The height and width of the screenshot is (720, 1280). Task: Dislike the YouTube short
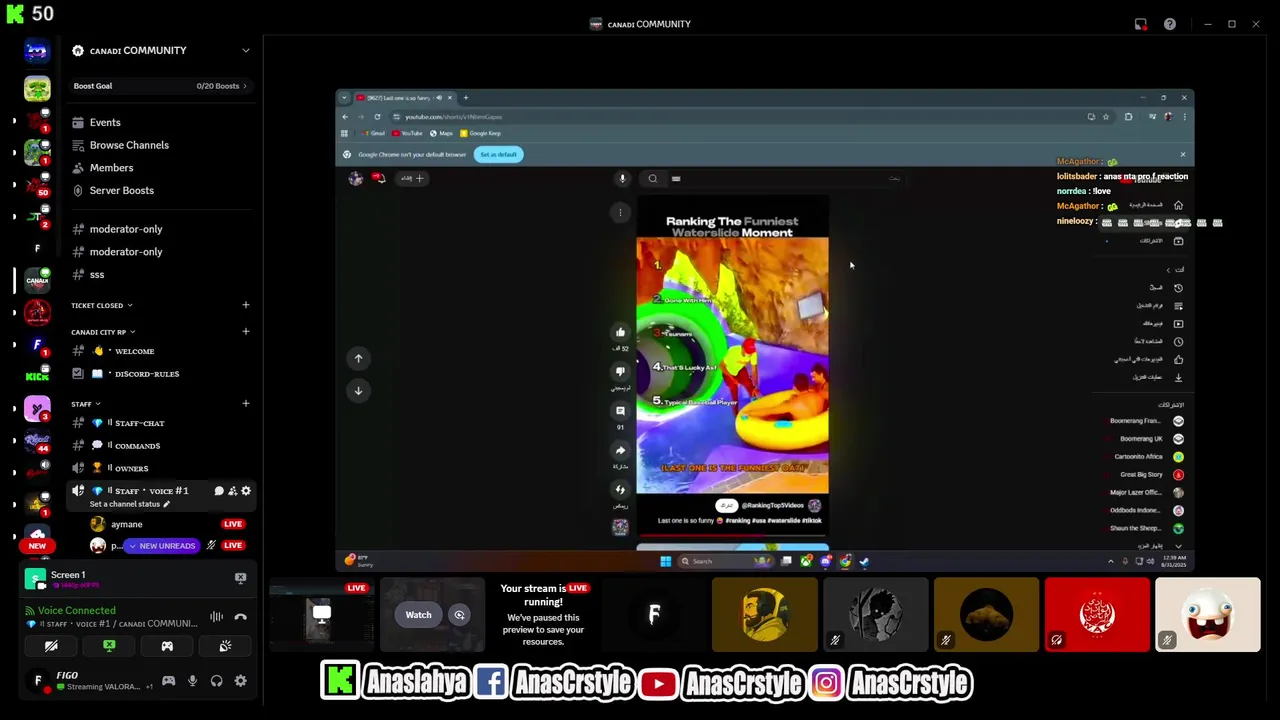(x=620, y=371)
